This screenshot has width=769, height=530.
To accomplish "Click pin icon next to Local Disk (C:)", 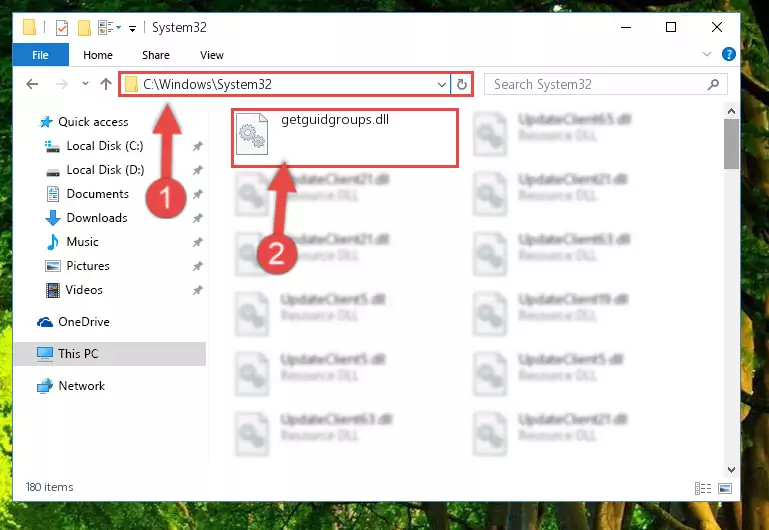I will tap(197, 146).
